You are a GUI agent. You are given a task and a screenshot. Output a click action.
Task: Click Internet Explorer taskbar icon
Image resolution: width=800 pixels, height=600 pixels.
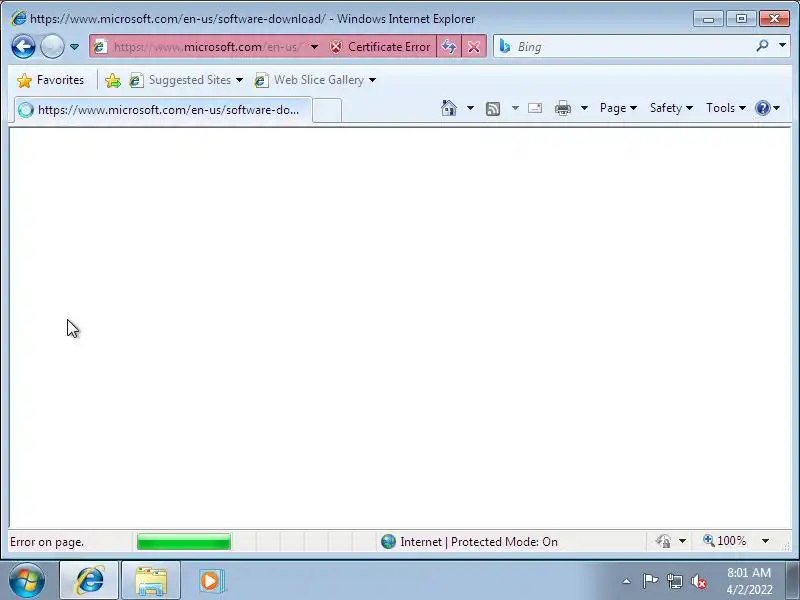[x=89, y=580]
